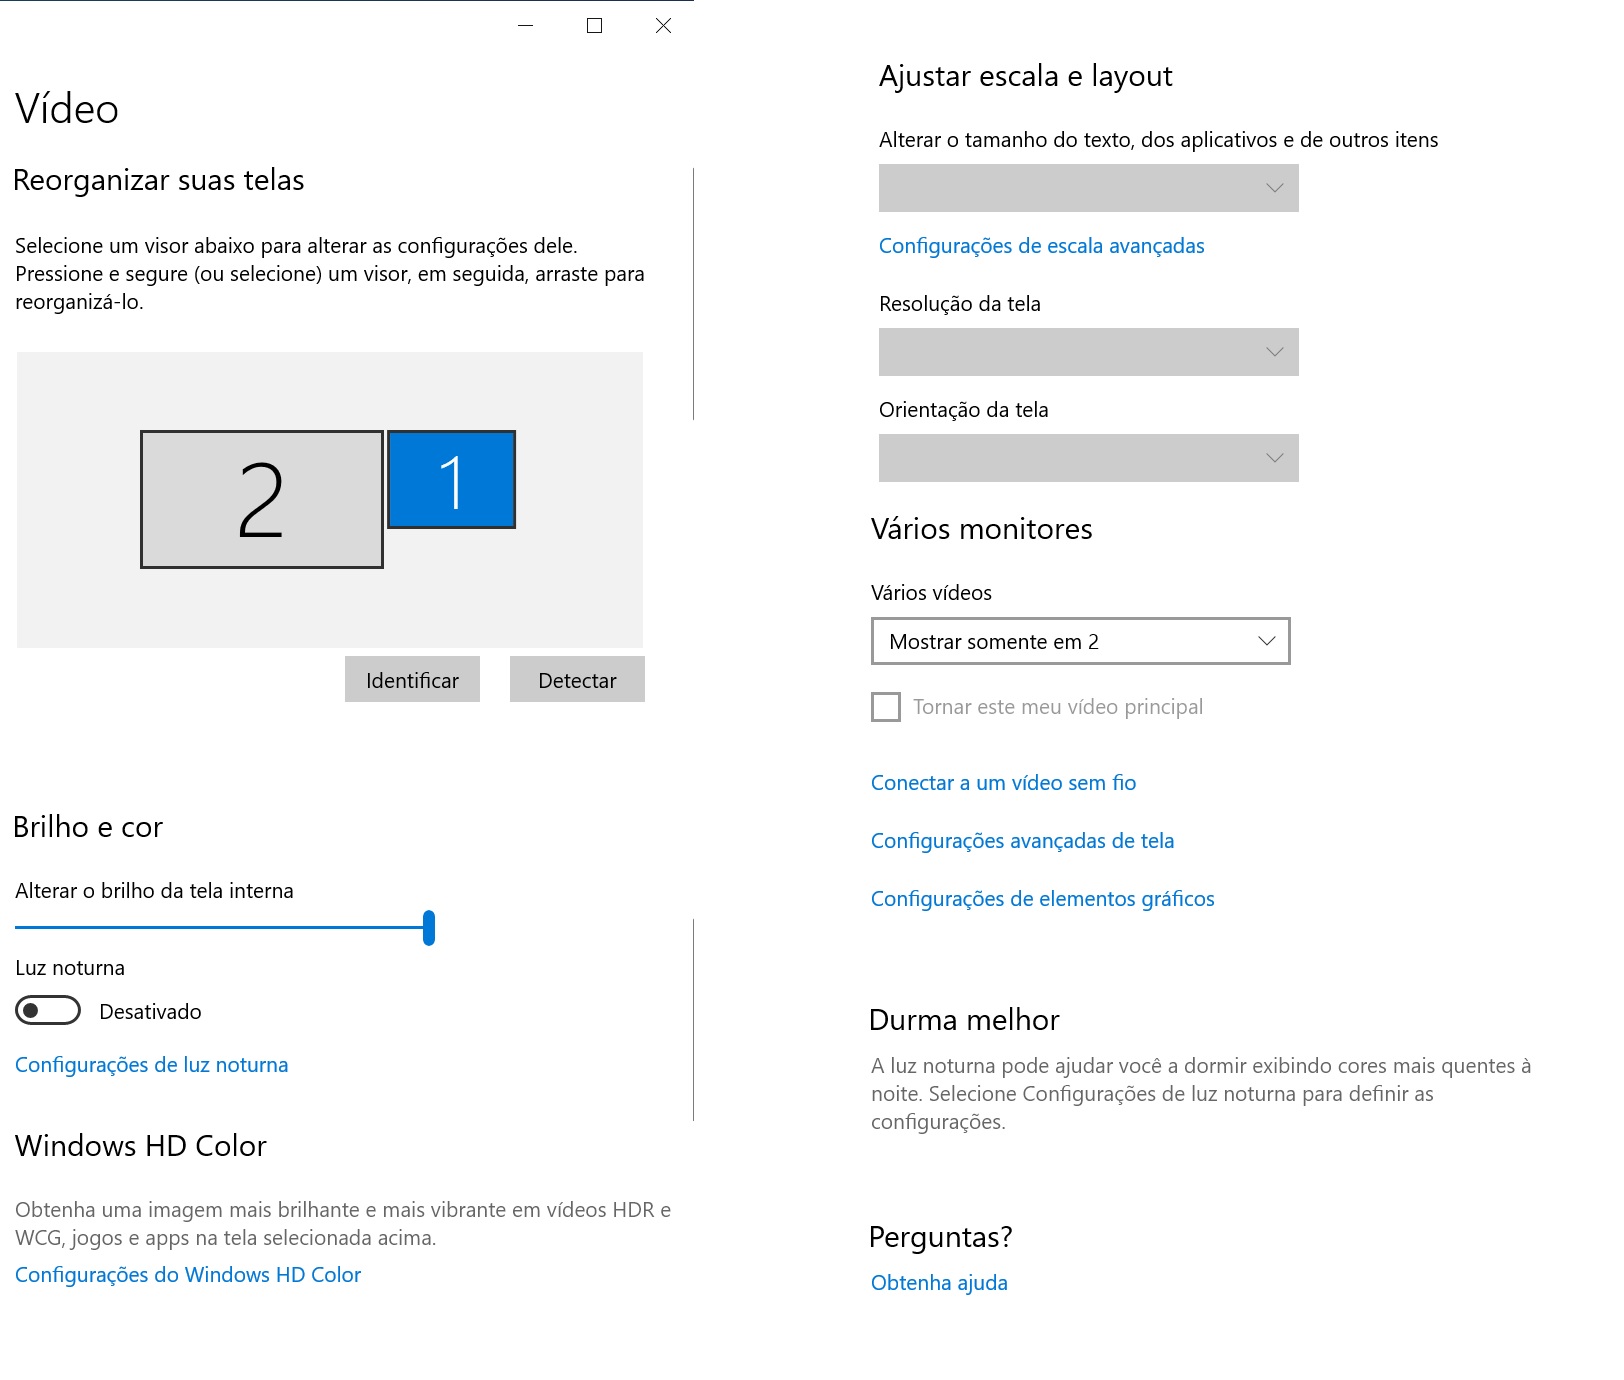Viewport: 1624px width, 1380px height.
Task: Click the Reorganizar suas telas heading
Action: click(x=159, y=180)
